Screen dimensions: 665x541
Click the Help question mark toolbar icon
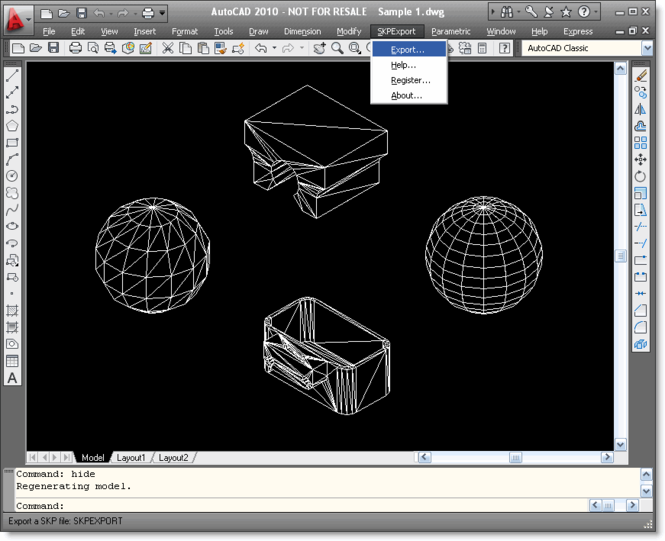click(504, 48)
